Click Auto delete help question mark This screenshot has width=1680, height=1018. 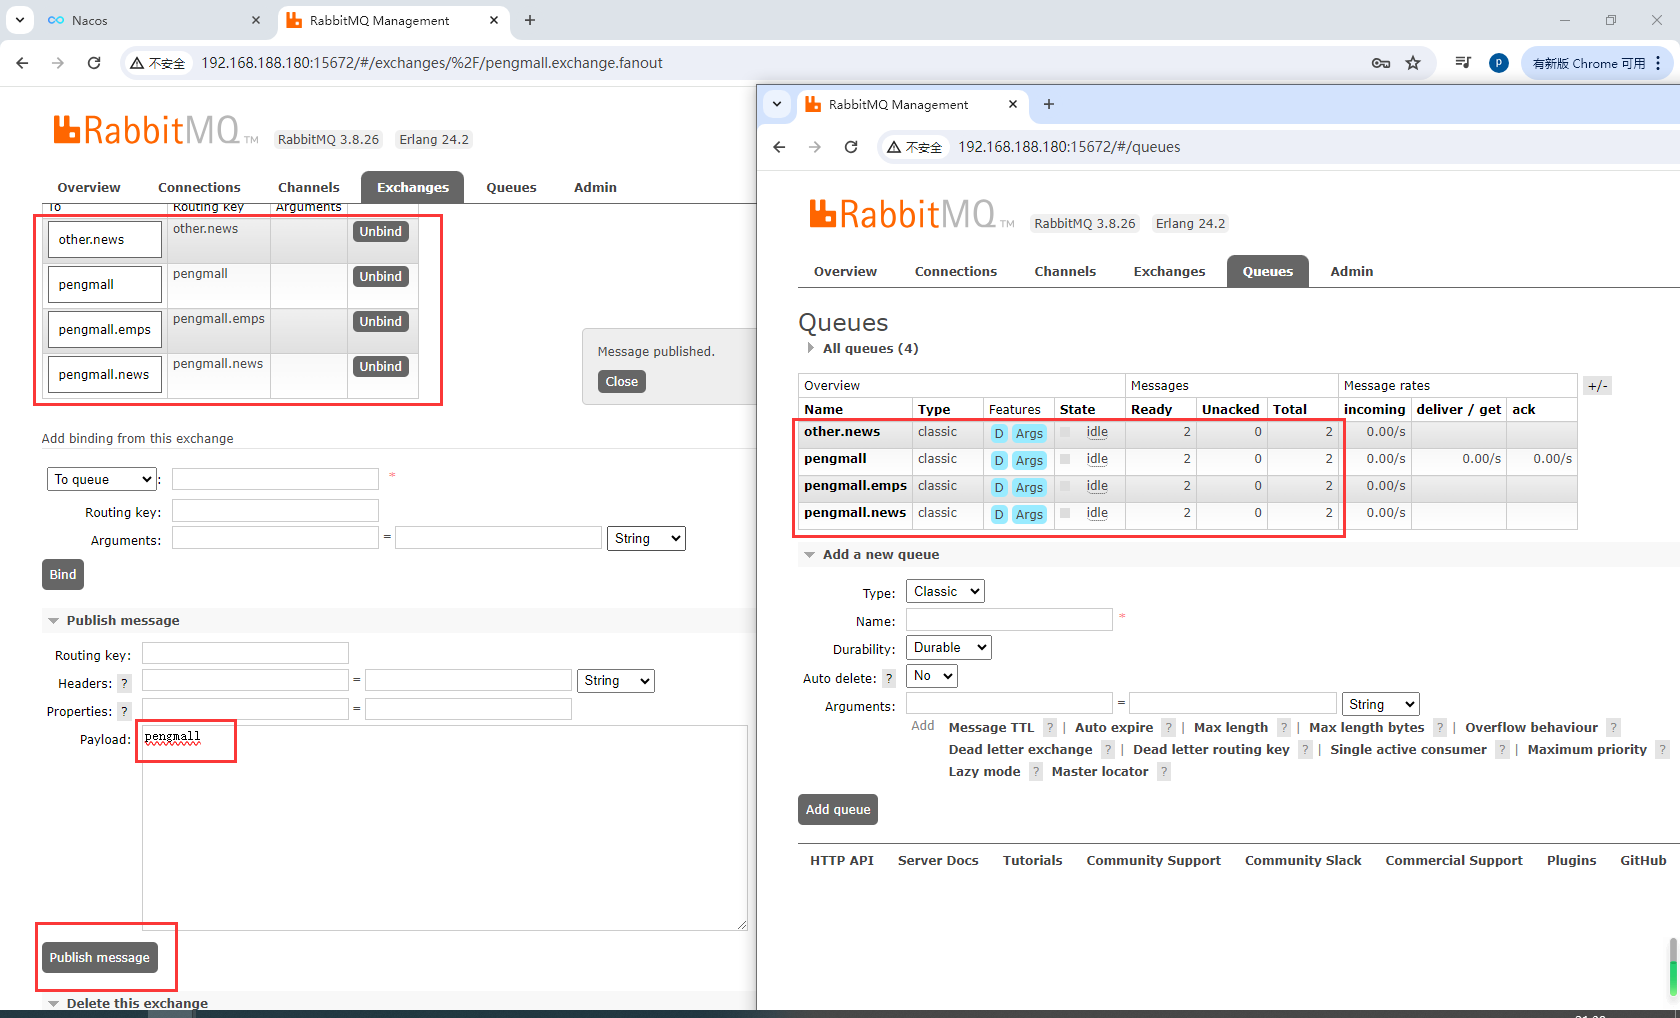tap(889, 678)
